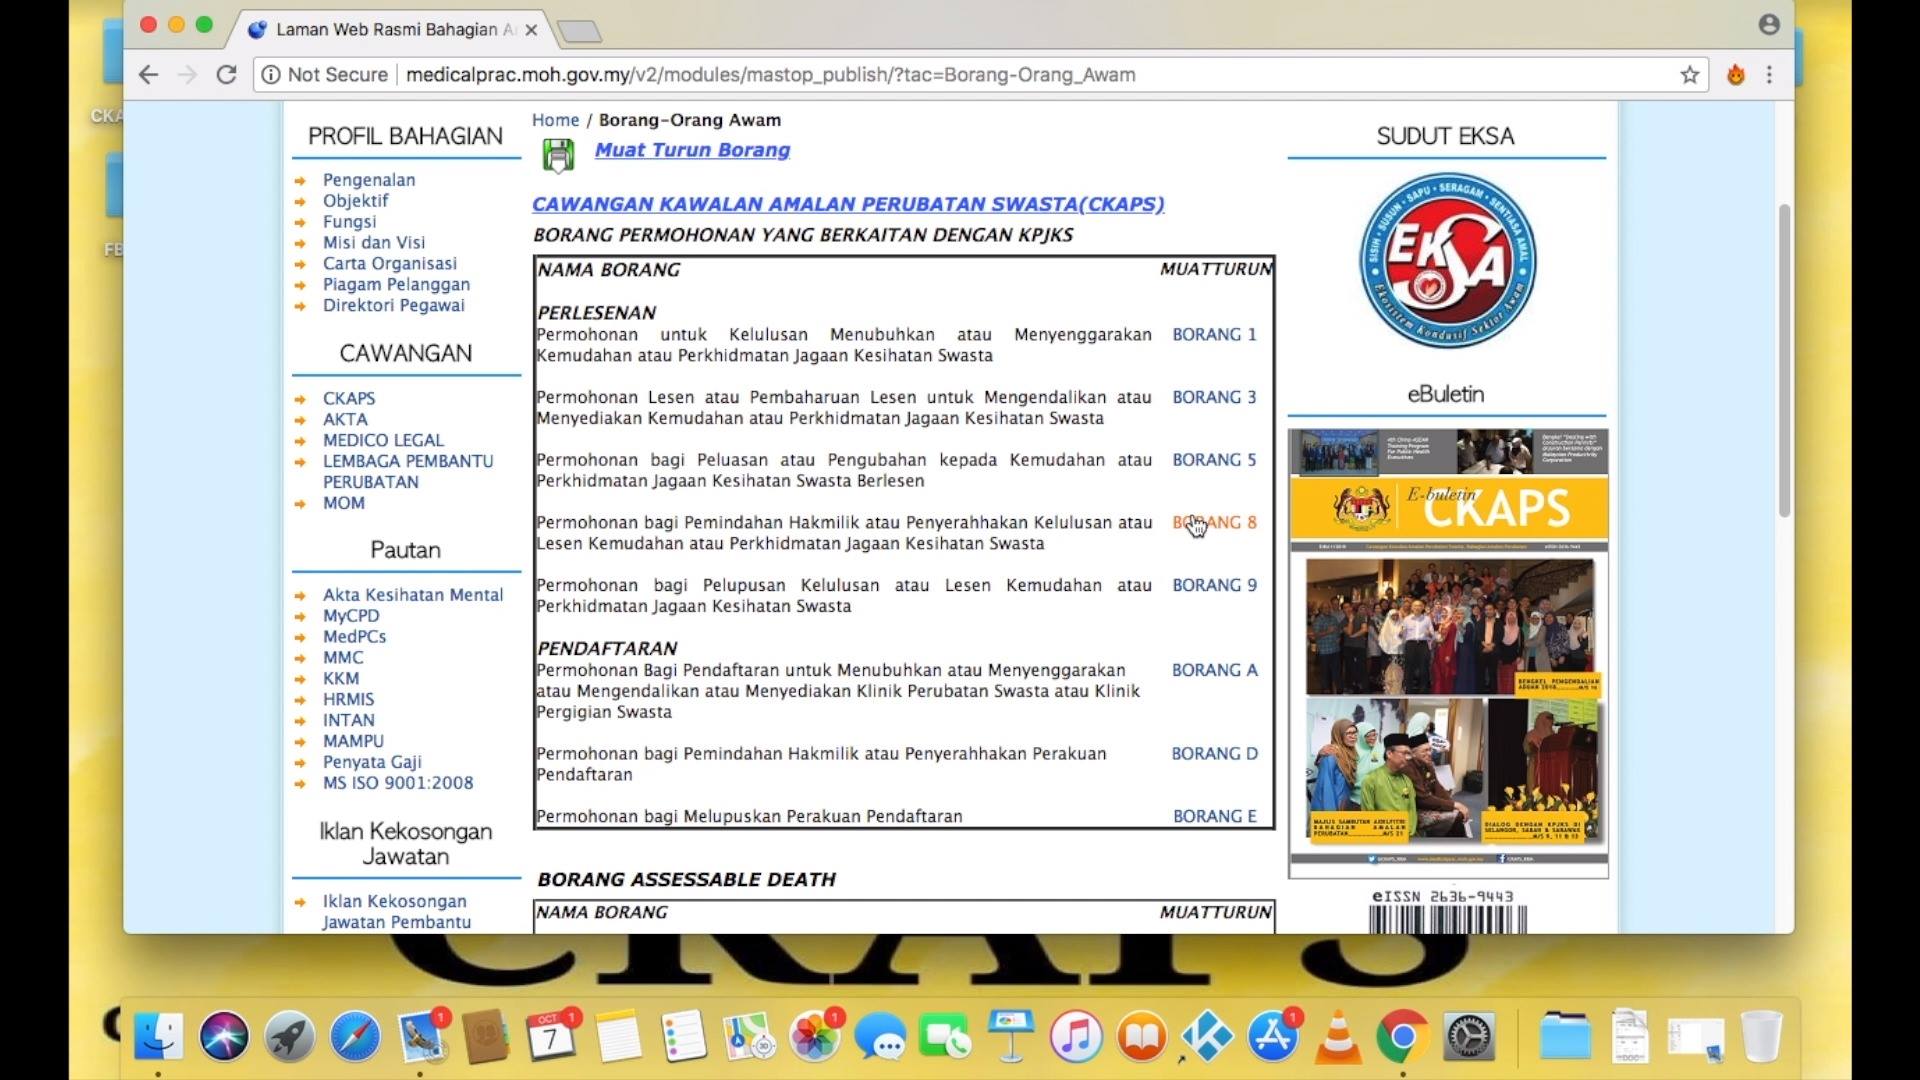Open Photos from the dock

coord(815,1036)
